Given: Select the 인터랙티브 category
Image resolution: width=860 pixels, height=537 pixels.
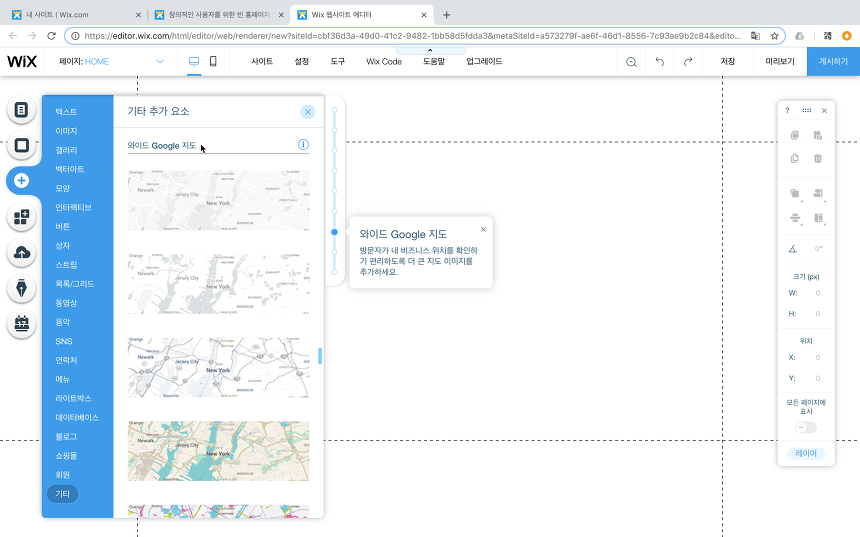Looking at the screenshot, I should (73, 207).
